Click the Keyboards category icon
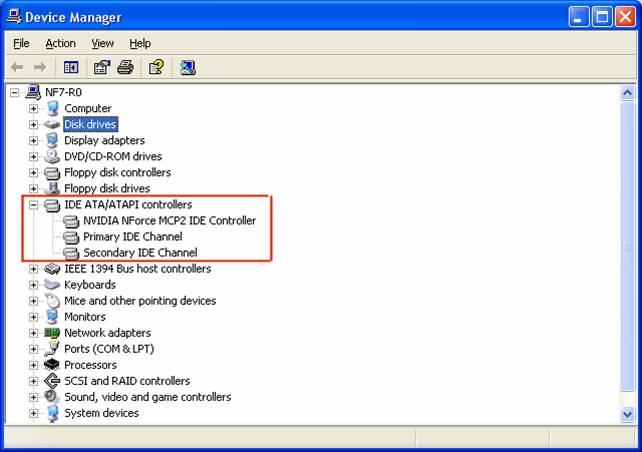Screen dimensions: 642x452 (x=52, y=285)
